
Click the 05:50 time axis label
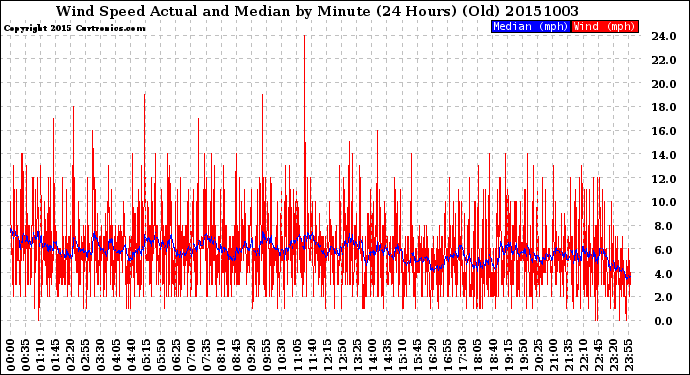pyautogui.click(x=161, y=355)
